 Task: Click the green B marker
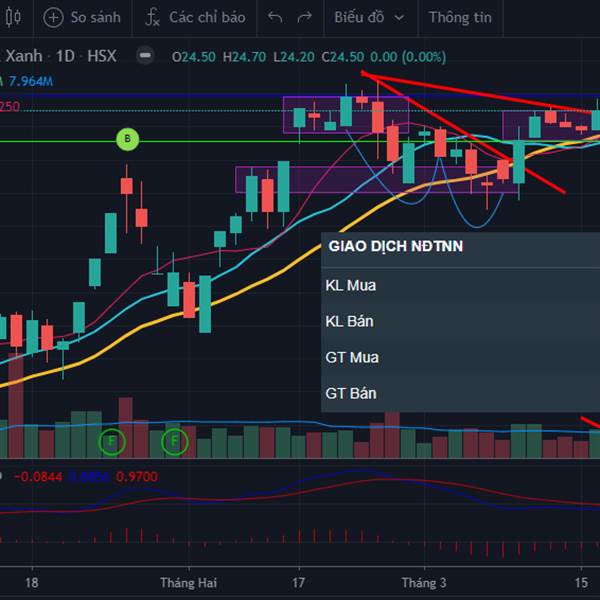point(127,139)
